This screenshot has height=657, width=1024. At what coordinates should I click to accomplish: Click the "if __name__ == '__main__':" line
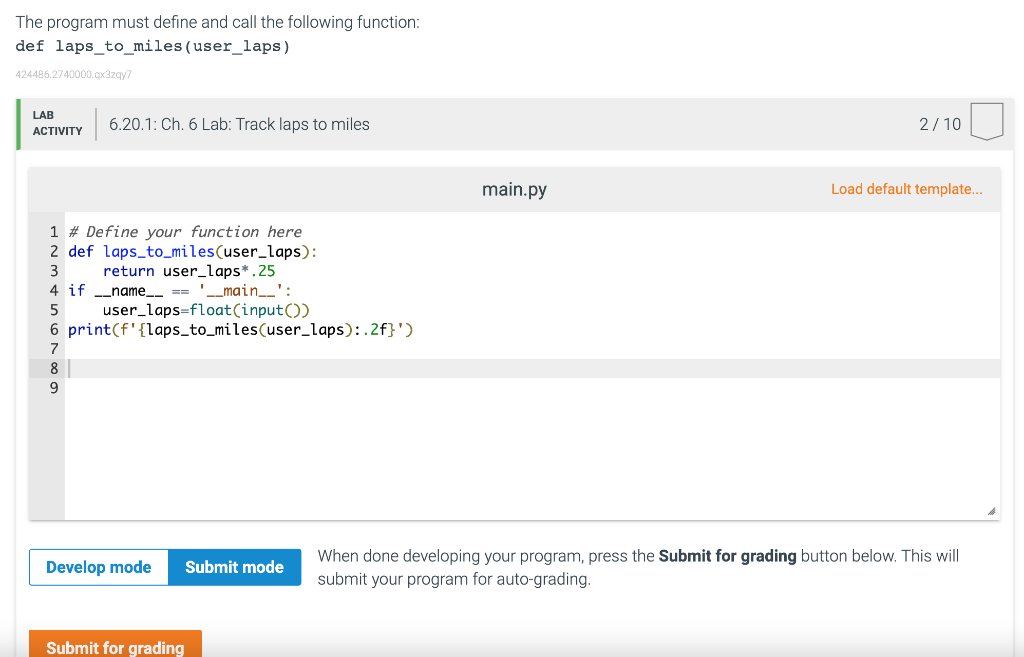pos(180,291)
